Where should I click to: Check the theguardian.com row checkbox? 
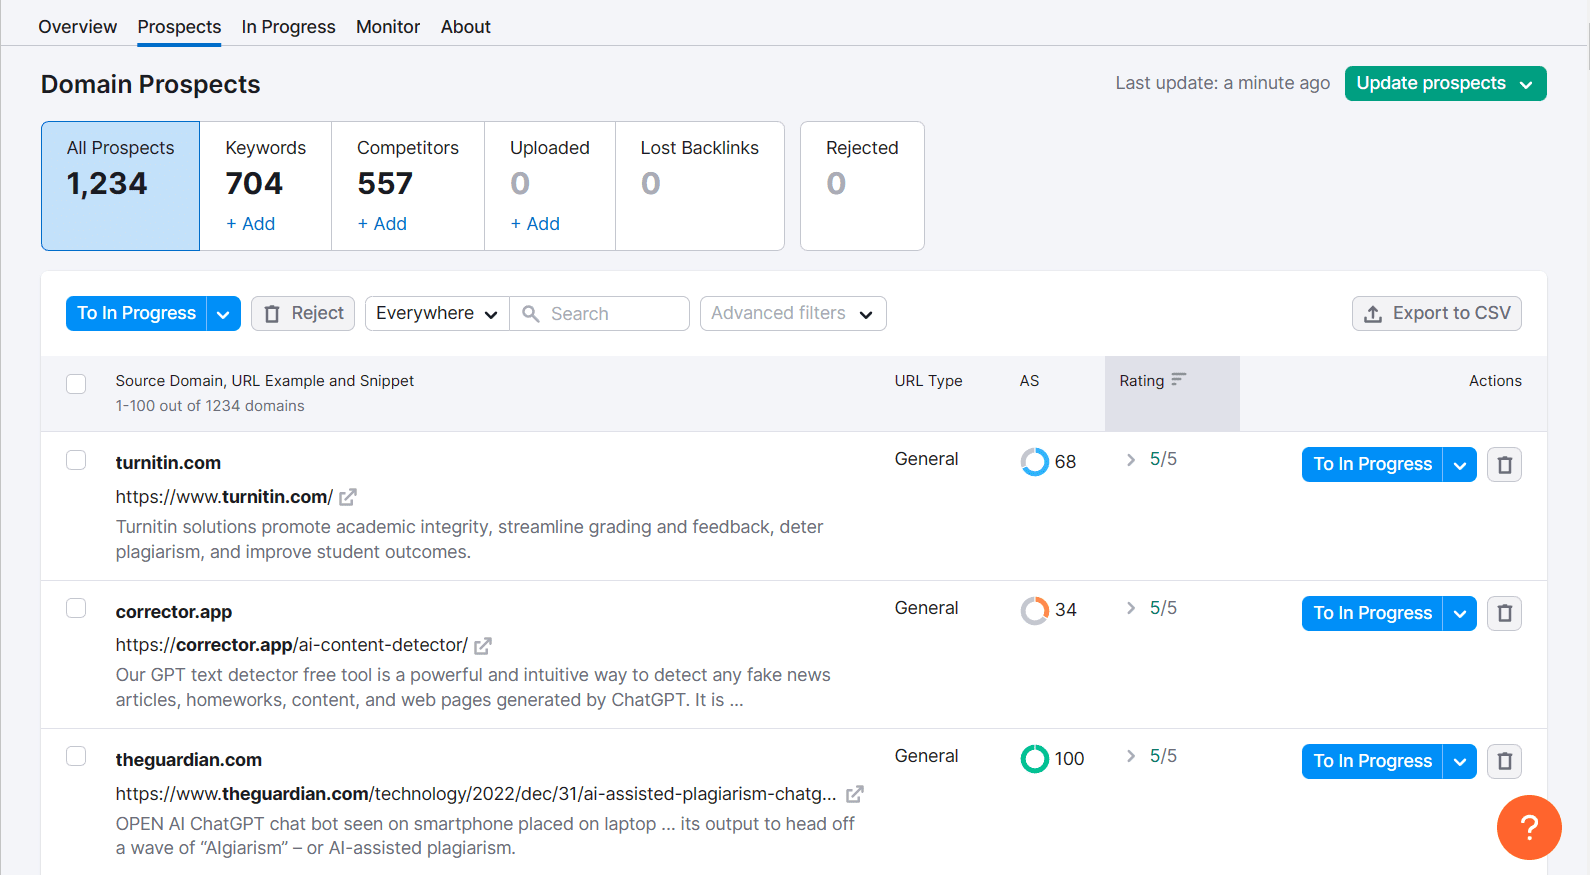point(76,756)
